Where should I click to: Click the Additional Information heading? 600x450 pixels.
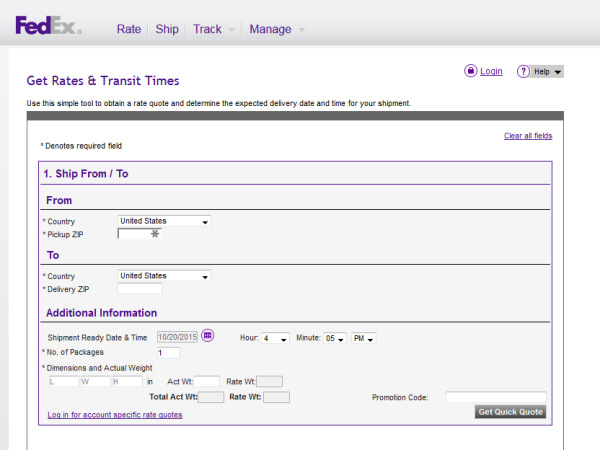pos(101,313)
